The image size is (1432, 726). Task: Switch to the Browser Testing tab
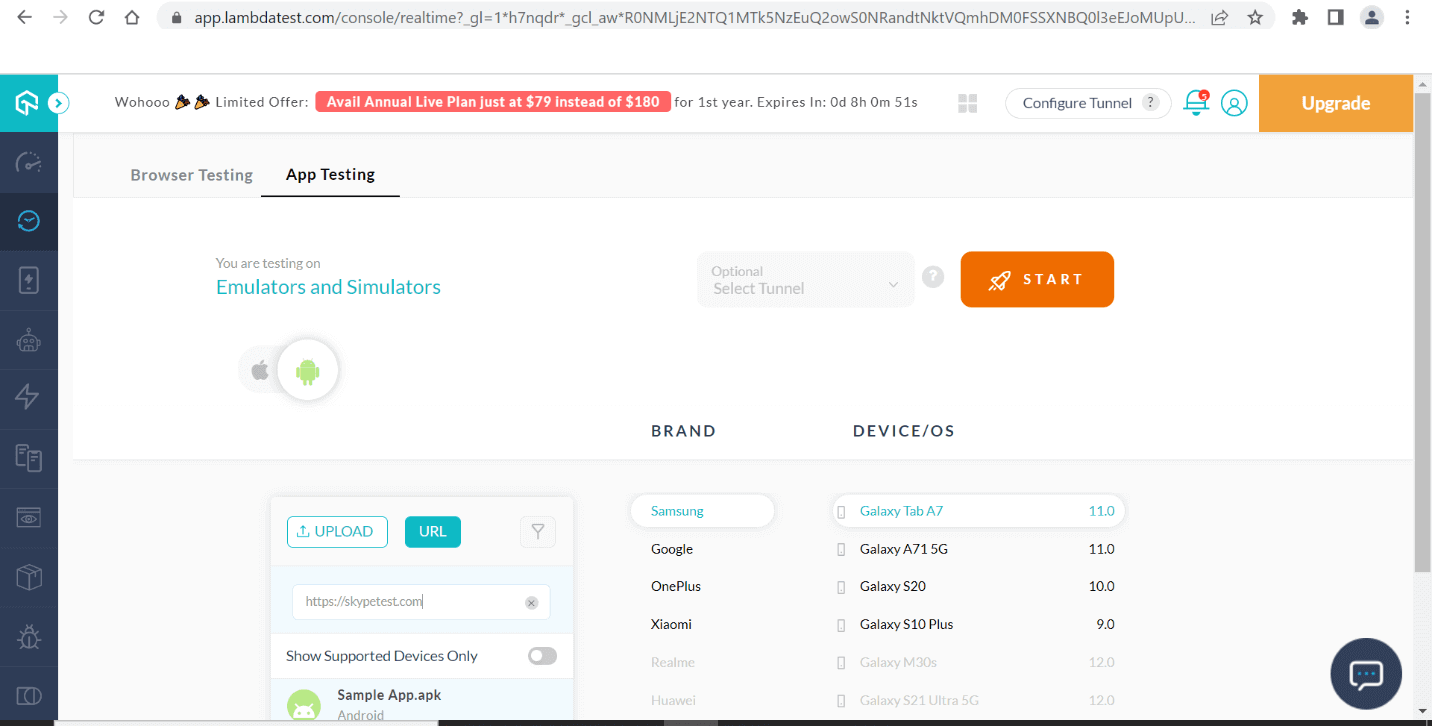point(191,175)
